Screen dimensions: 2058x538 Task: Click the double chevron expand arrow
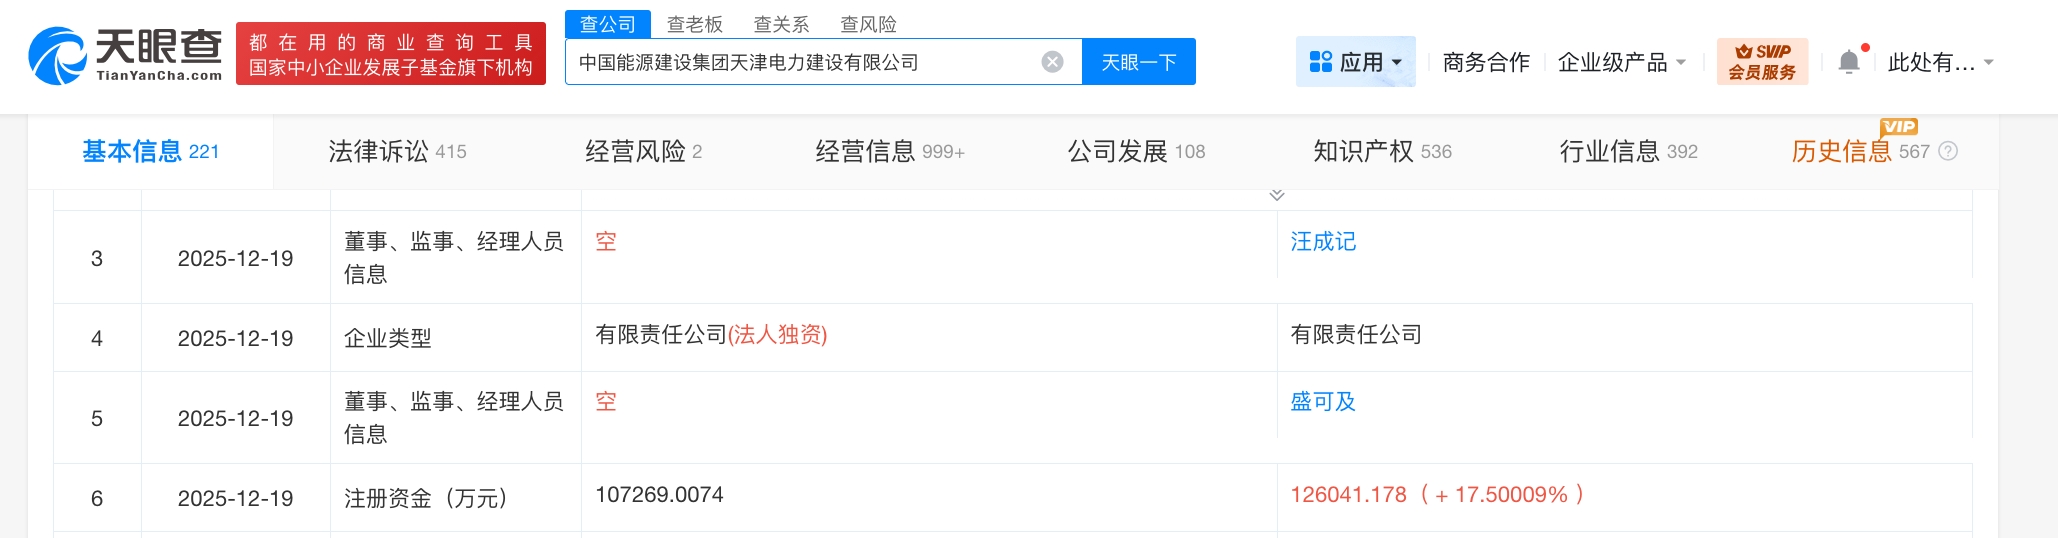(1277, 195)
